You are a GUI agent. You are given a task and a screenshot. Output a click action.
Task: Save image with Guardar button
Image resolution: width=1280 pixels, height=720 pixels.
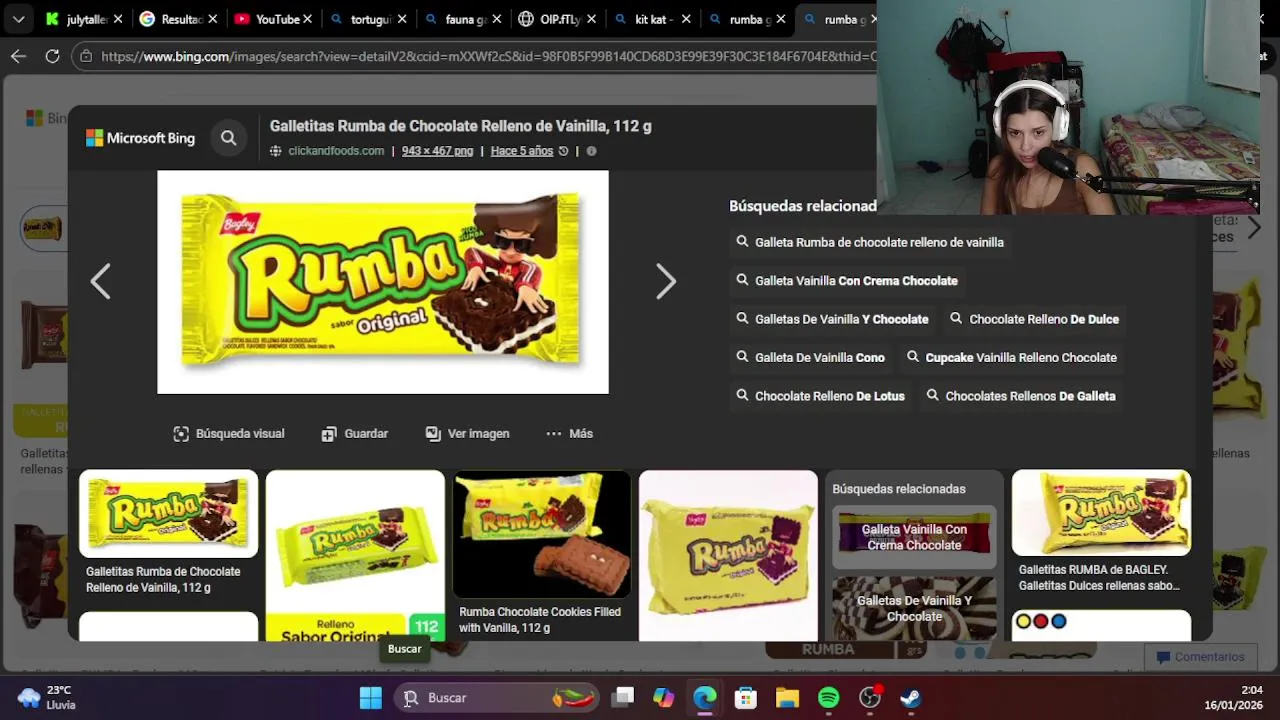[x=355, y=433]
